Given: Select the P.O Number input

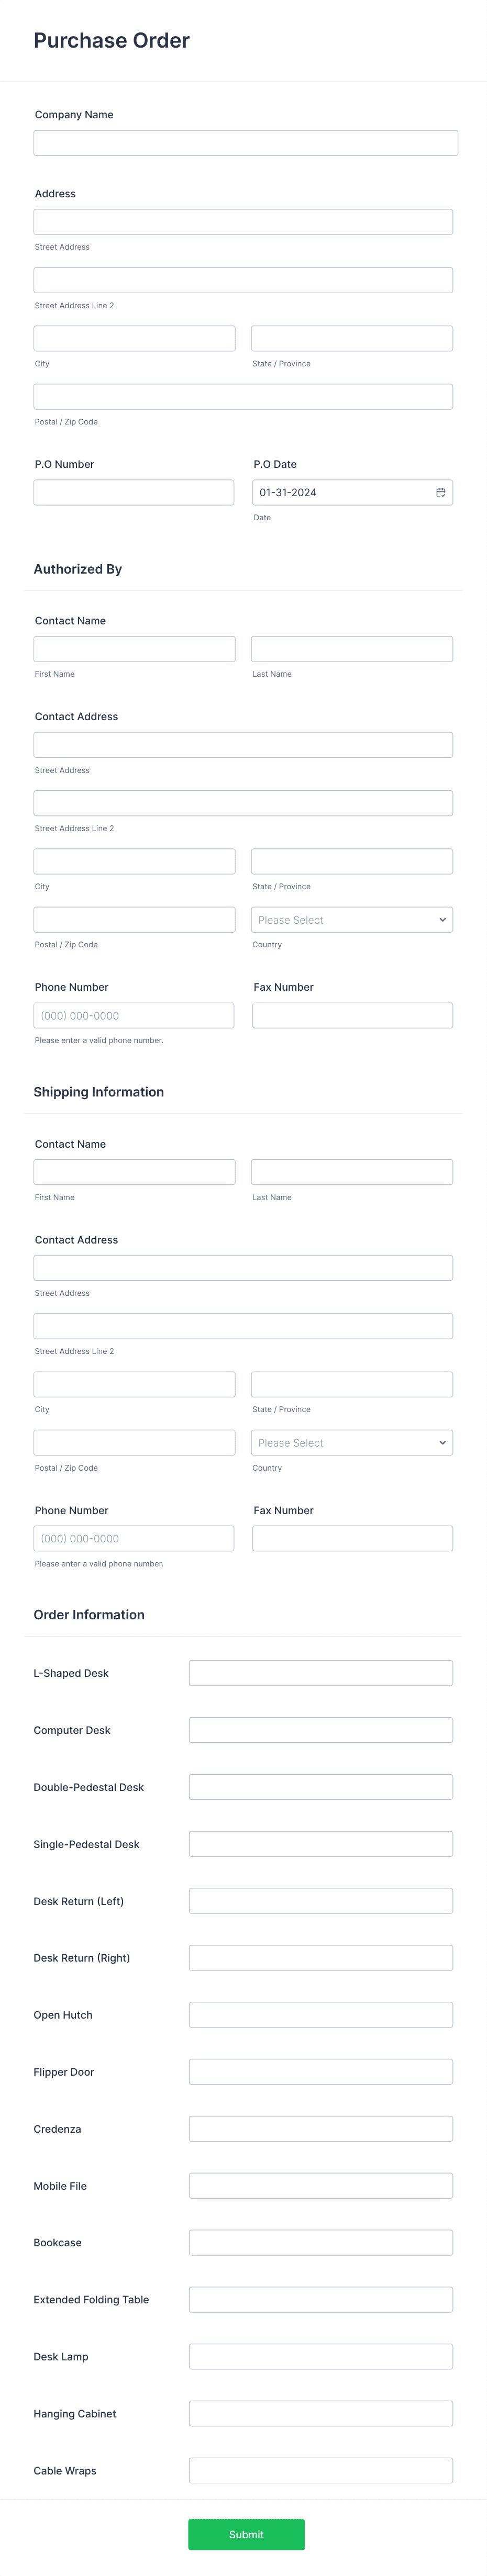Looking at the screenshot, I should click(x=134, y=492).
